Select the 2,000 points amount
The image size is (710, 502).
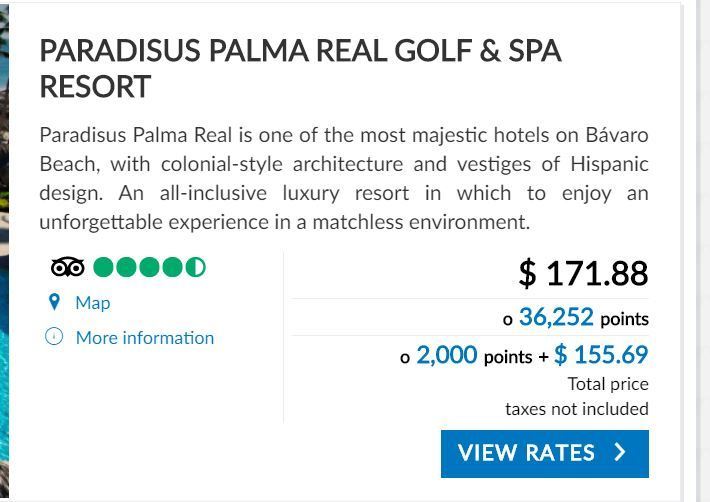(x=446, y=354)
